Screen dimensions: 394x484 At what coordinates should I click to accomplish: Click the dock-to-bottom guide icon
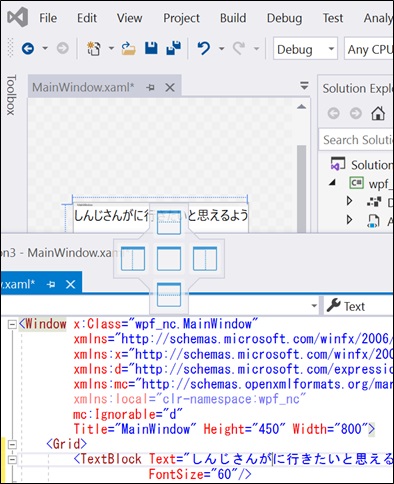pyautogui.click(x=169, y=294)
